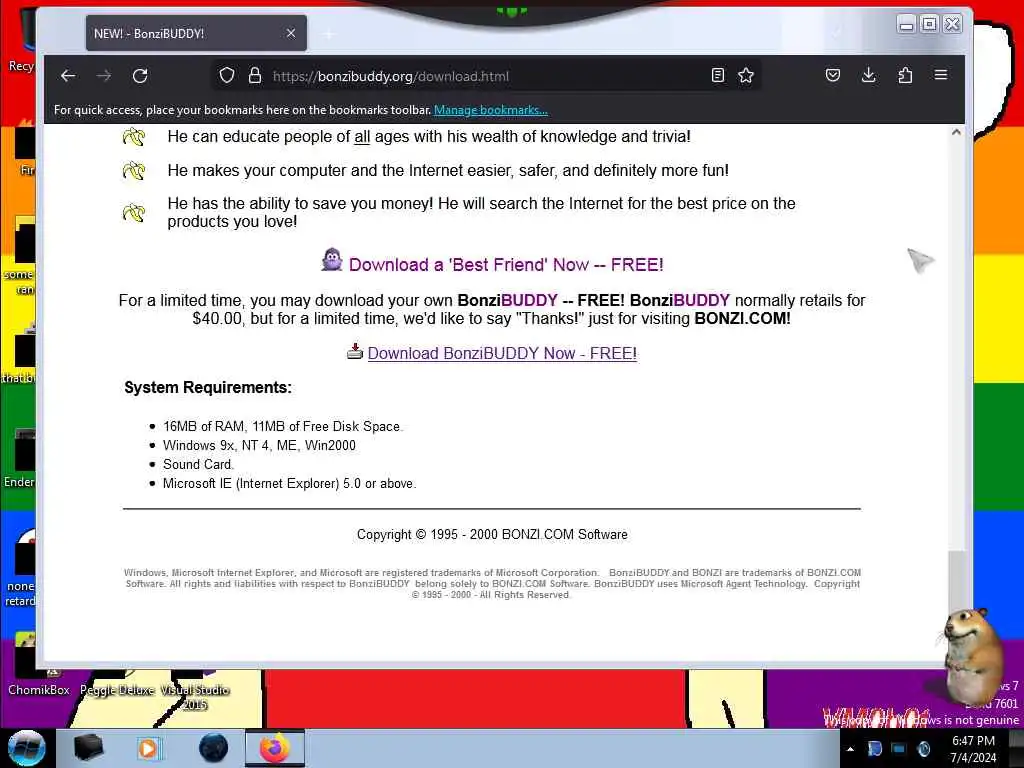The width and height of the screenshot is (1024, 768).
Task: Go back with the Firefox back arrow
Action: (68, 76)
